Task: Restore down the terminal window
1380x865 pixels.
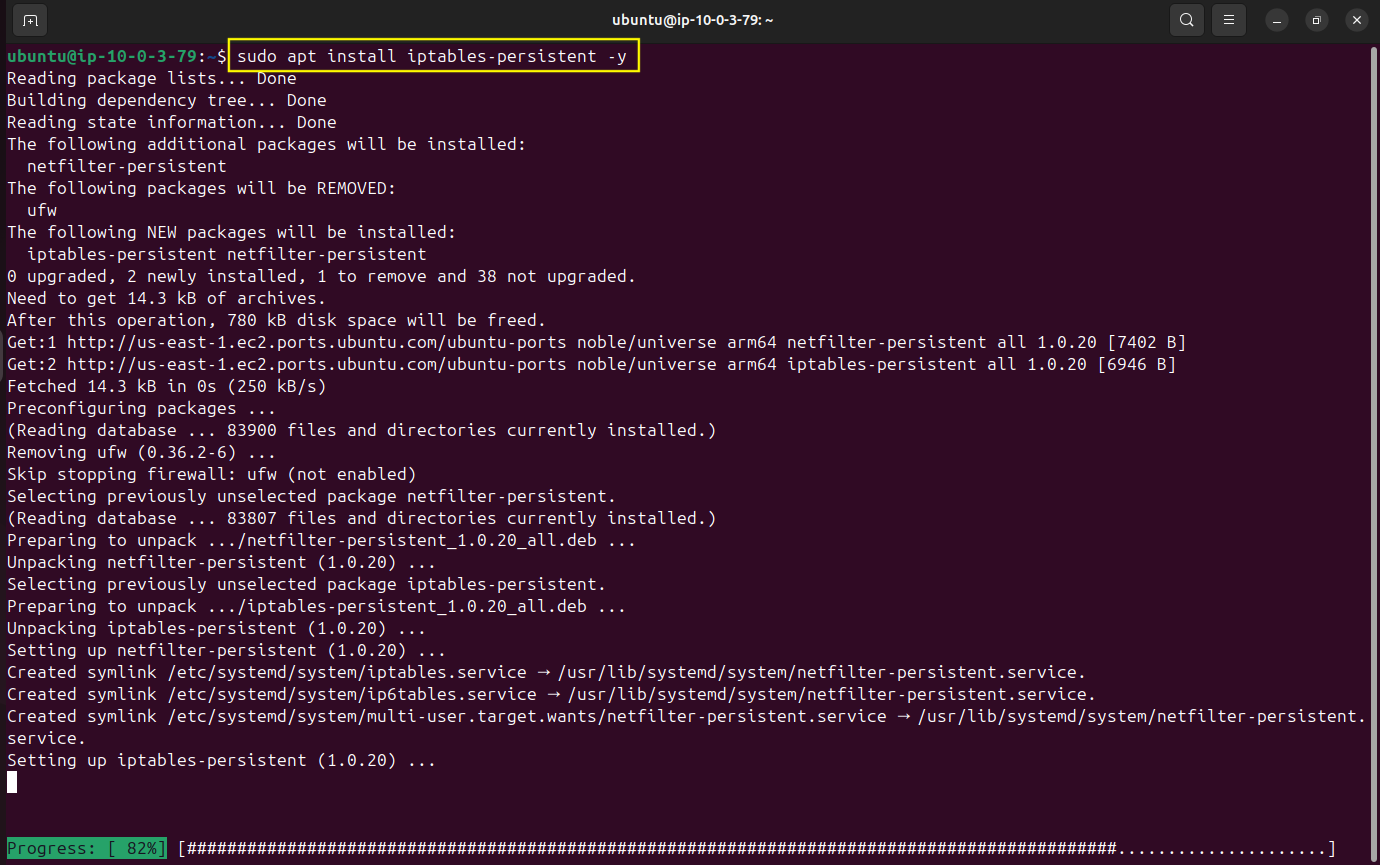Action: click(x=1317, y=20)
